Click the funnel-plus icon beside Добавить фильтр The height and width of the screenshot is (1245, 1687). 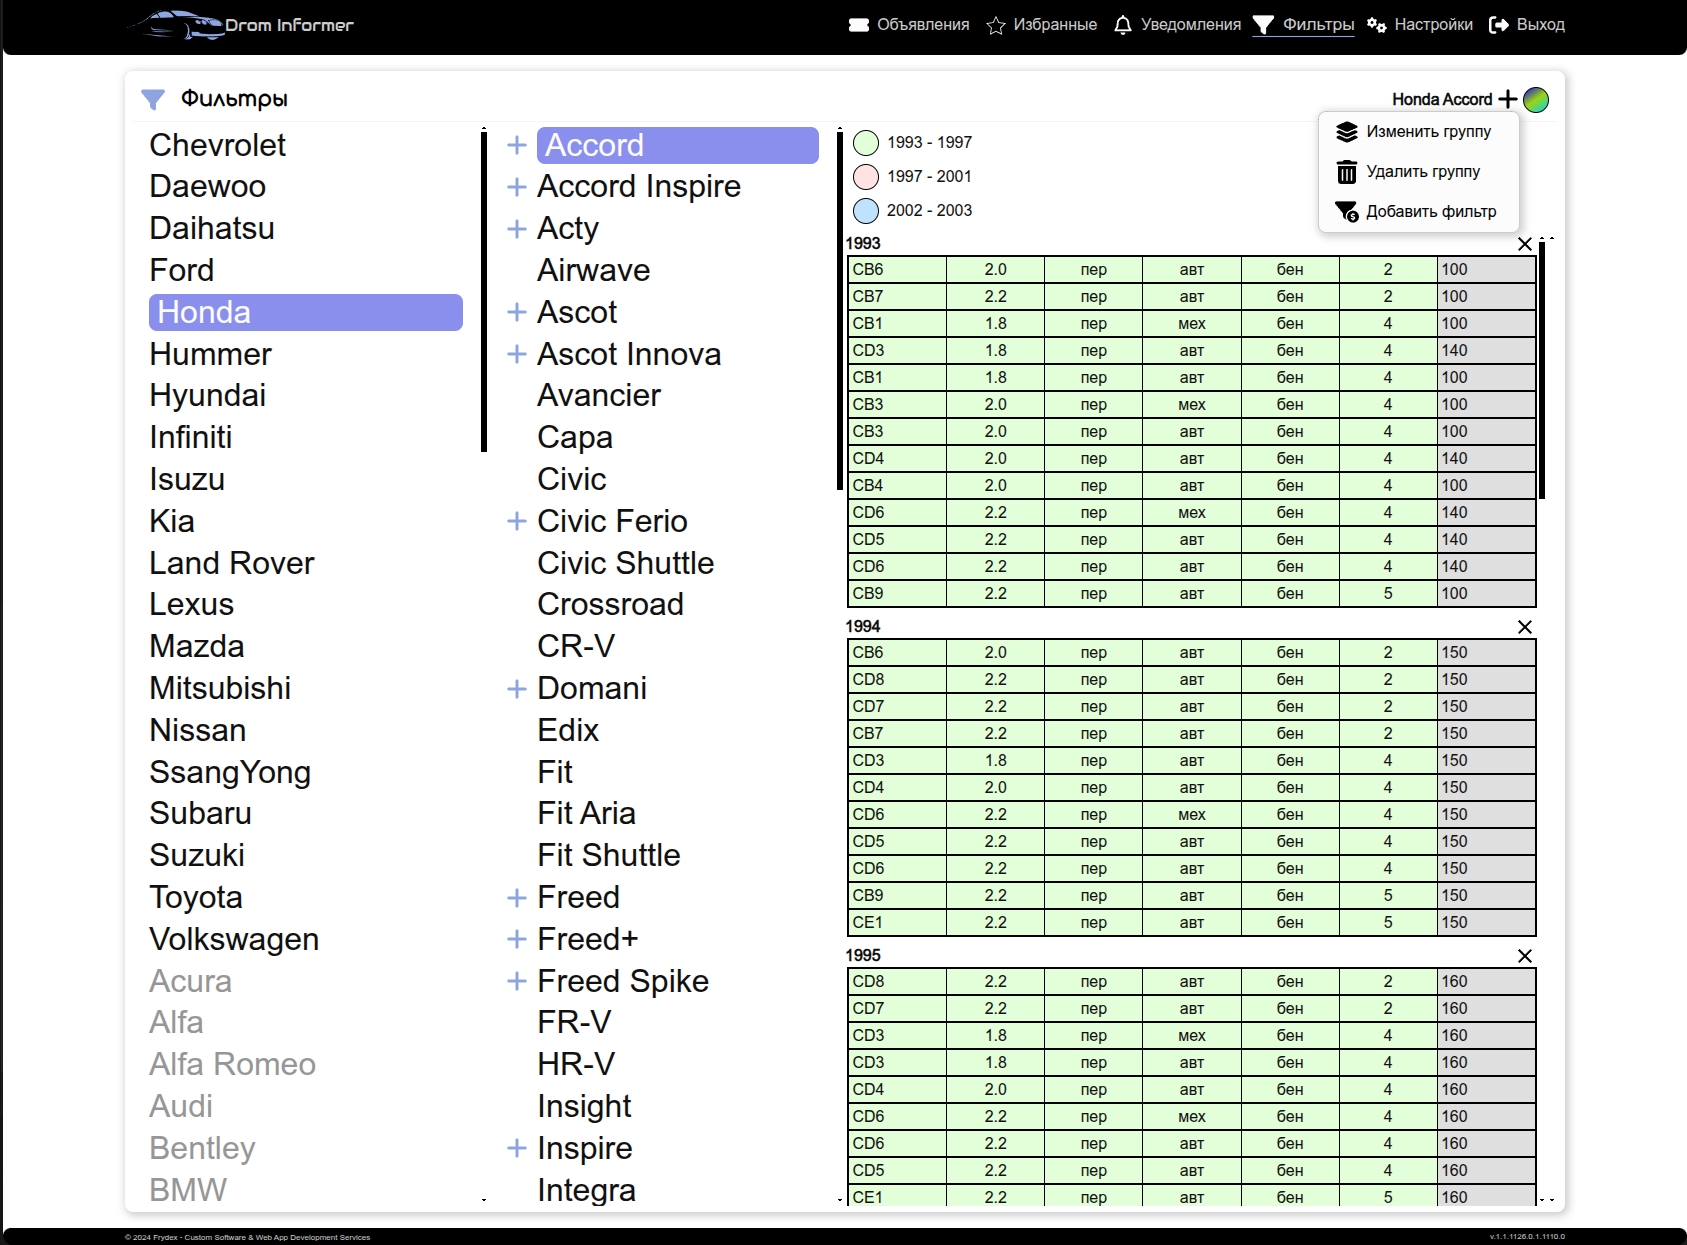1347,212
